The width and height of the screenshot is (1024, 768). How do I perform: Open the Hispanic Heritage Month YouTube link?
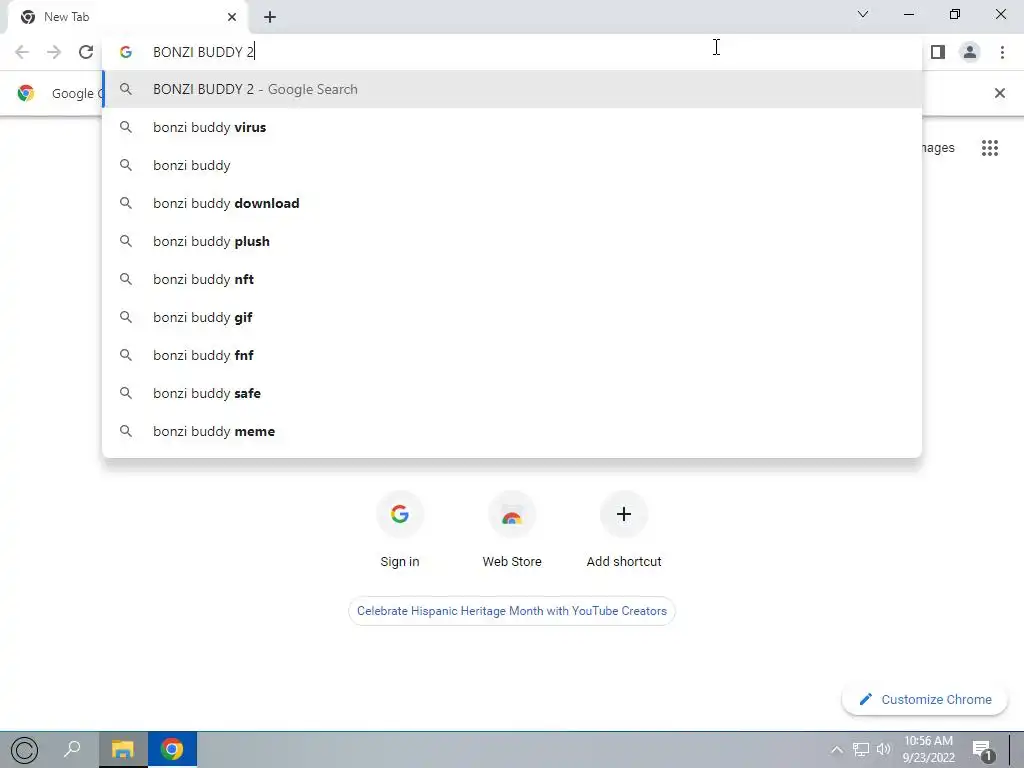(512, 611)
